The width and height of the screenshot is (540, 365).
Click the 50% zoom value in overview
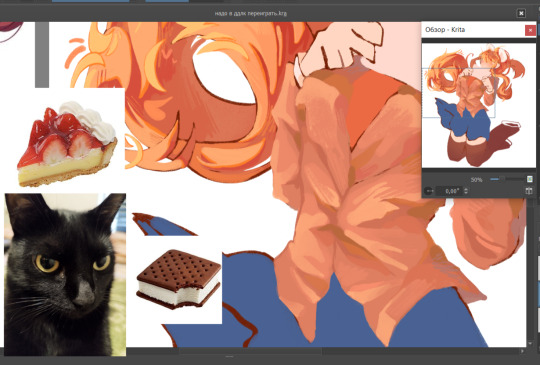click(x=476, y=180)
